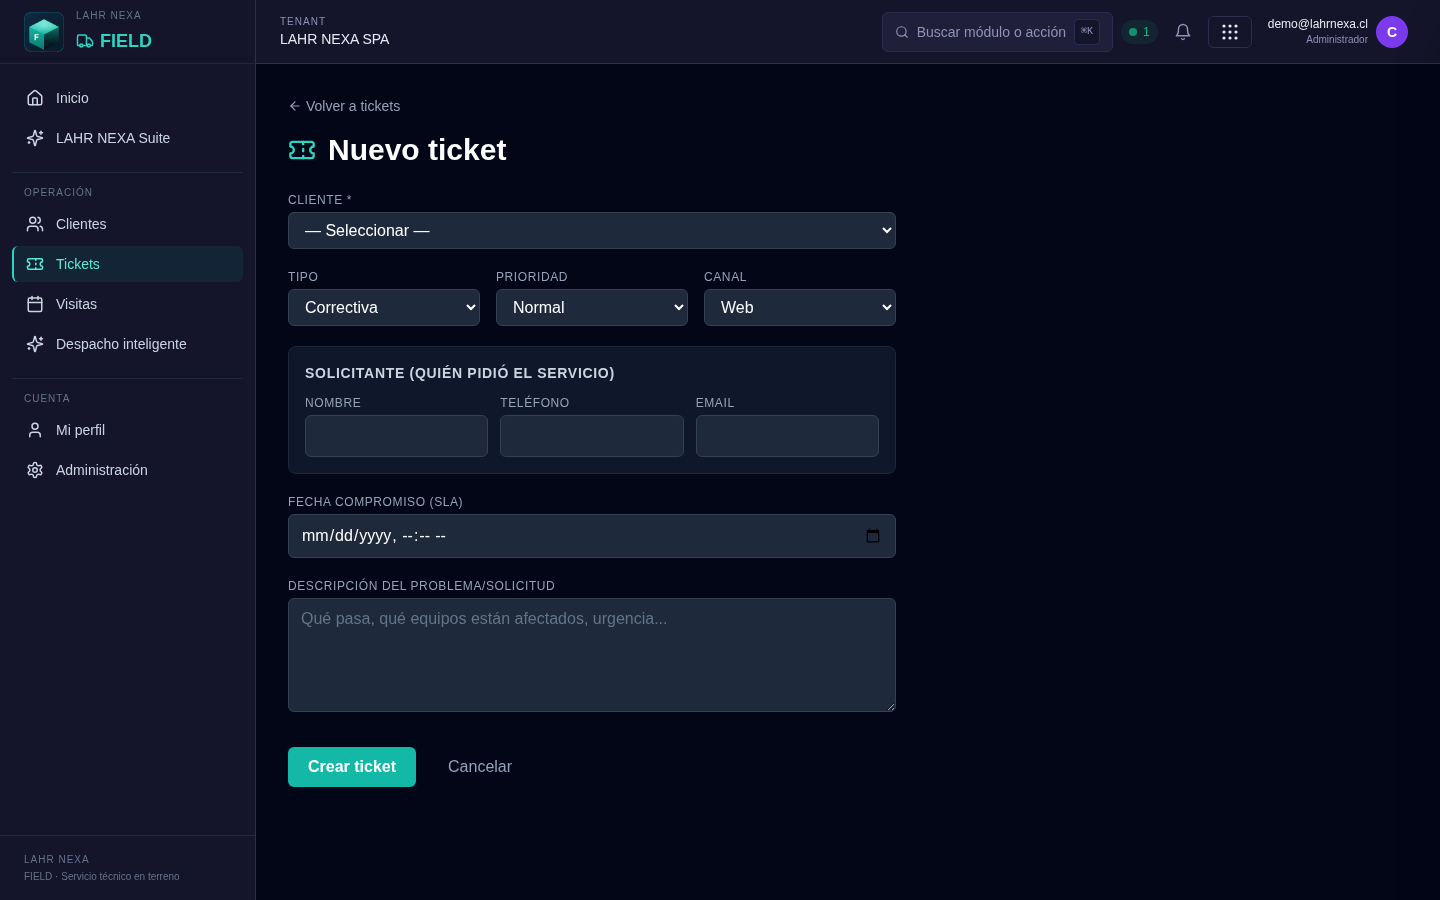Screen dimensions: 1440x900
Task: Open the Tipo dropdown showing Correctiva
Action: [384, 308]
